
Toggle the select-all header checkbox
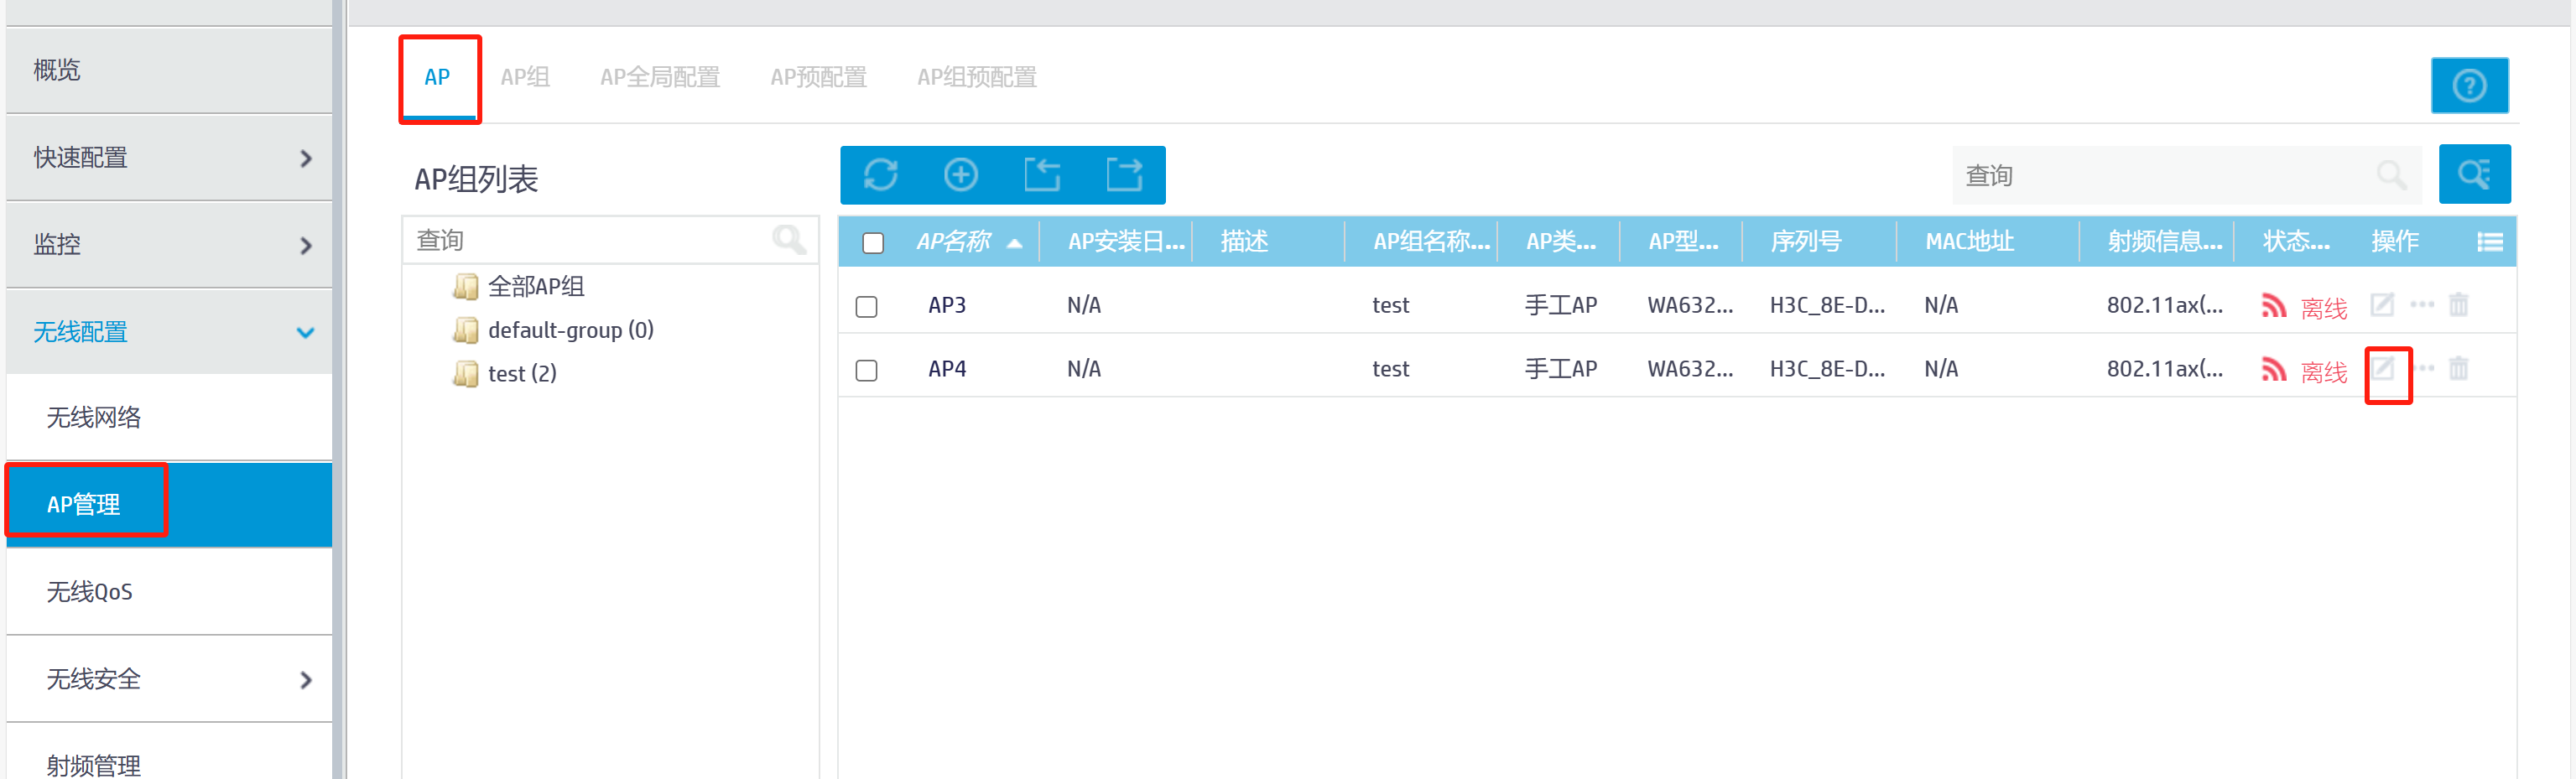coord(873,243)
